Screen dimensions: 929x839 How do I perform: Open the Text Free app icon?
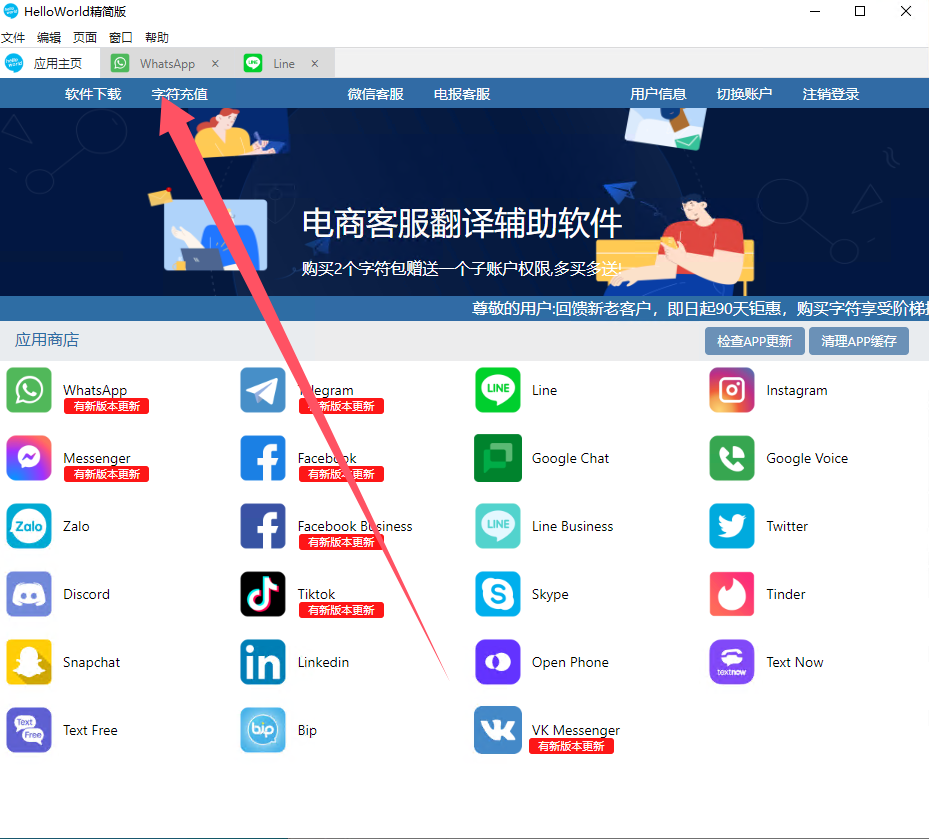pyautogui.click(x=28, y=730)
